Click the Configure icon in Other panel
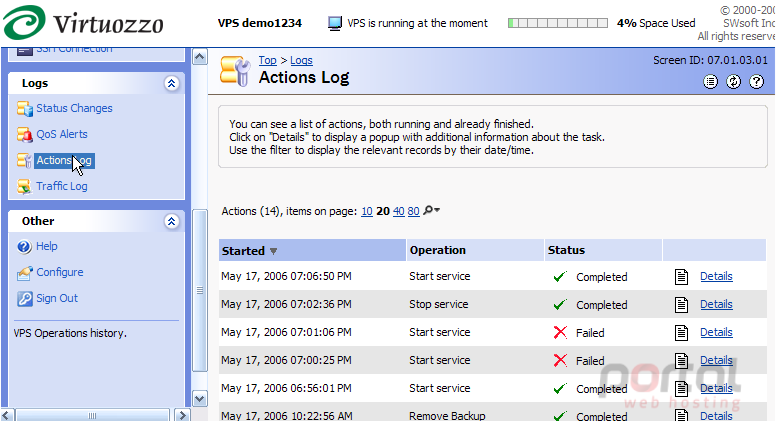Image resolution: width=776 pixels, height=422 pixels. tap(24, 273)
